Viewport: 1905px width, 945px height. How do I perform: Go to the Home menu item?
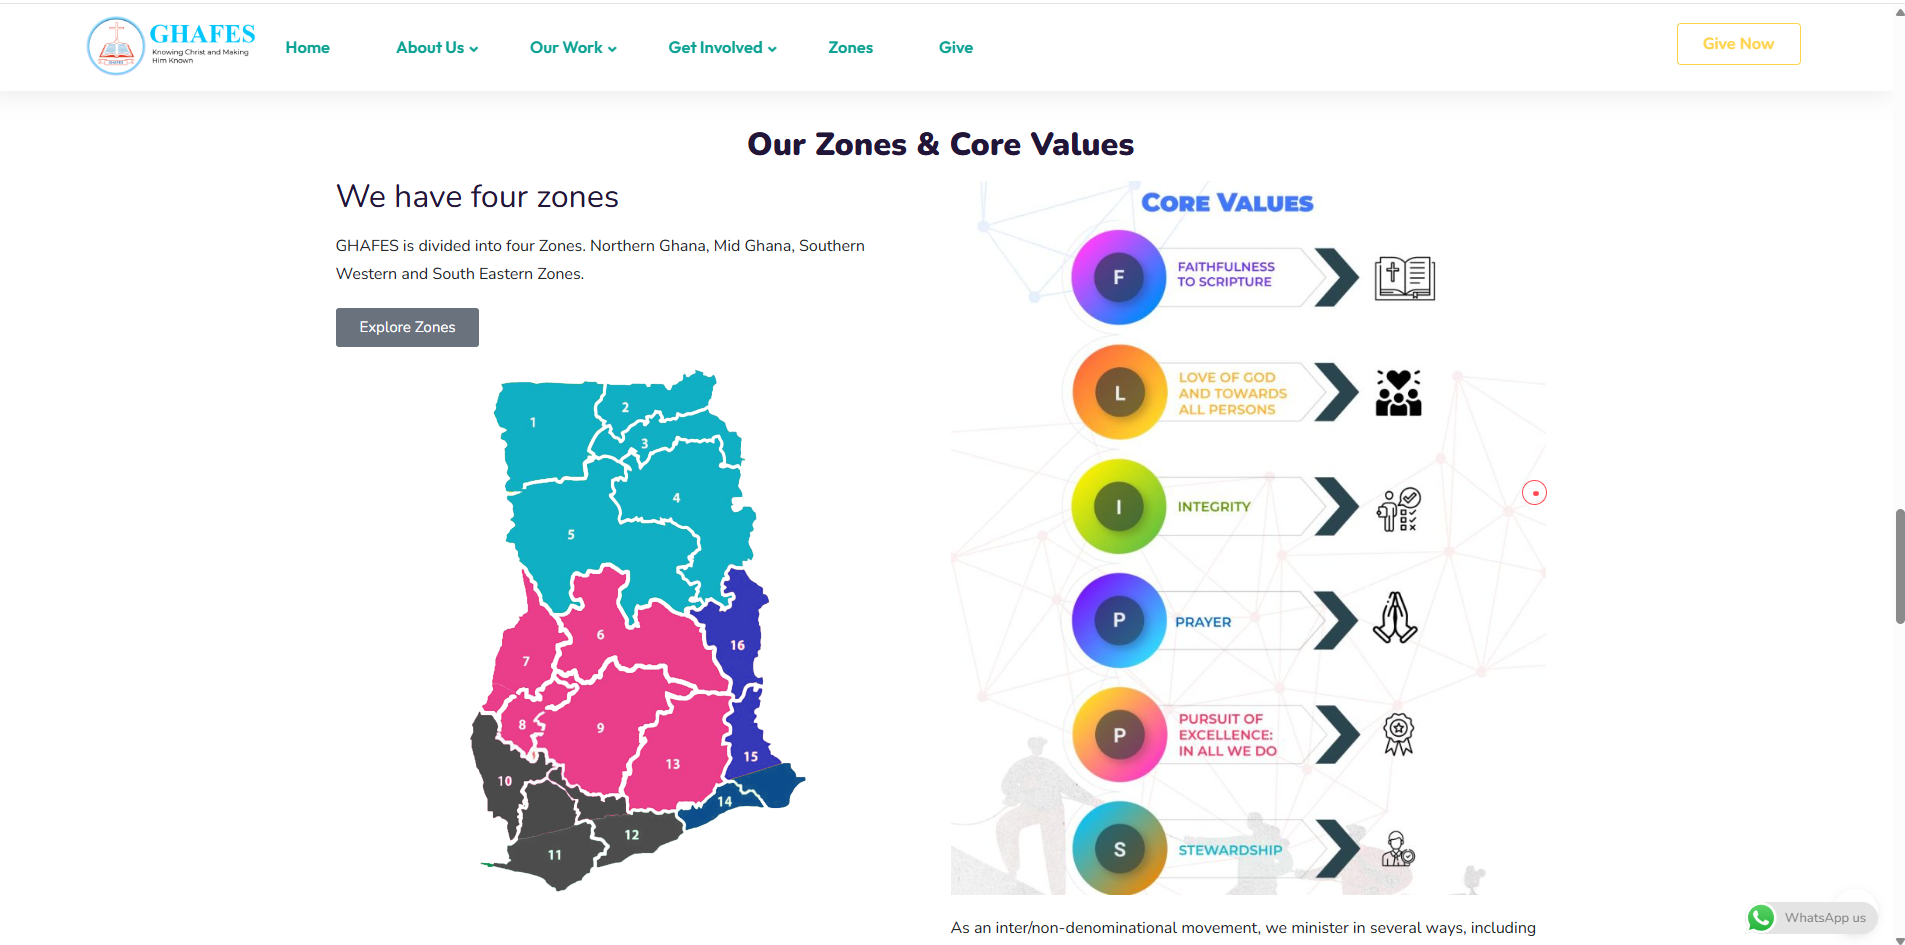click(x=307, y=48)
